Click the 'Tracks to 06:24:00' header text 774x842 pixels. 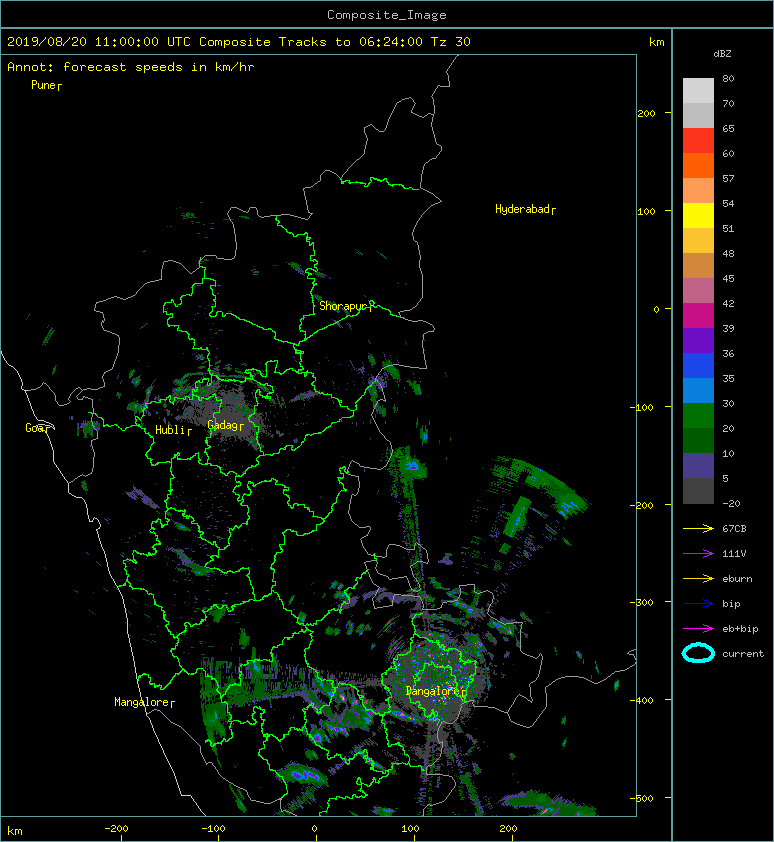[351, 42]
